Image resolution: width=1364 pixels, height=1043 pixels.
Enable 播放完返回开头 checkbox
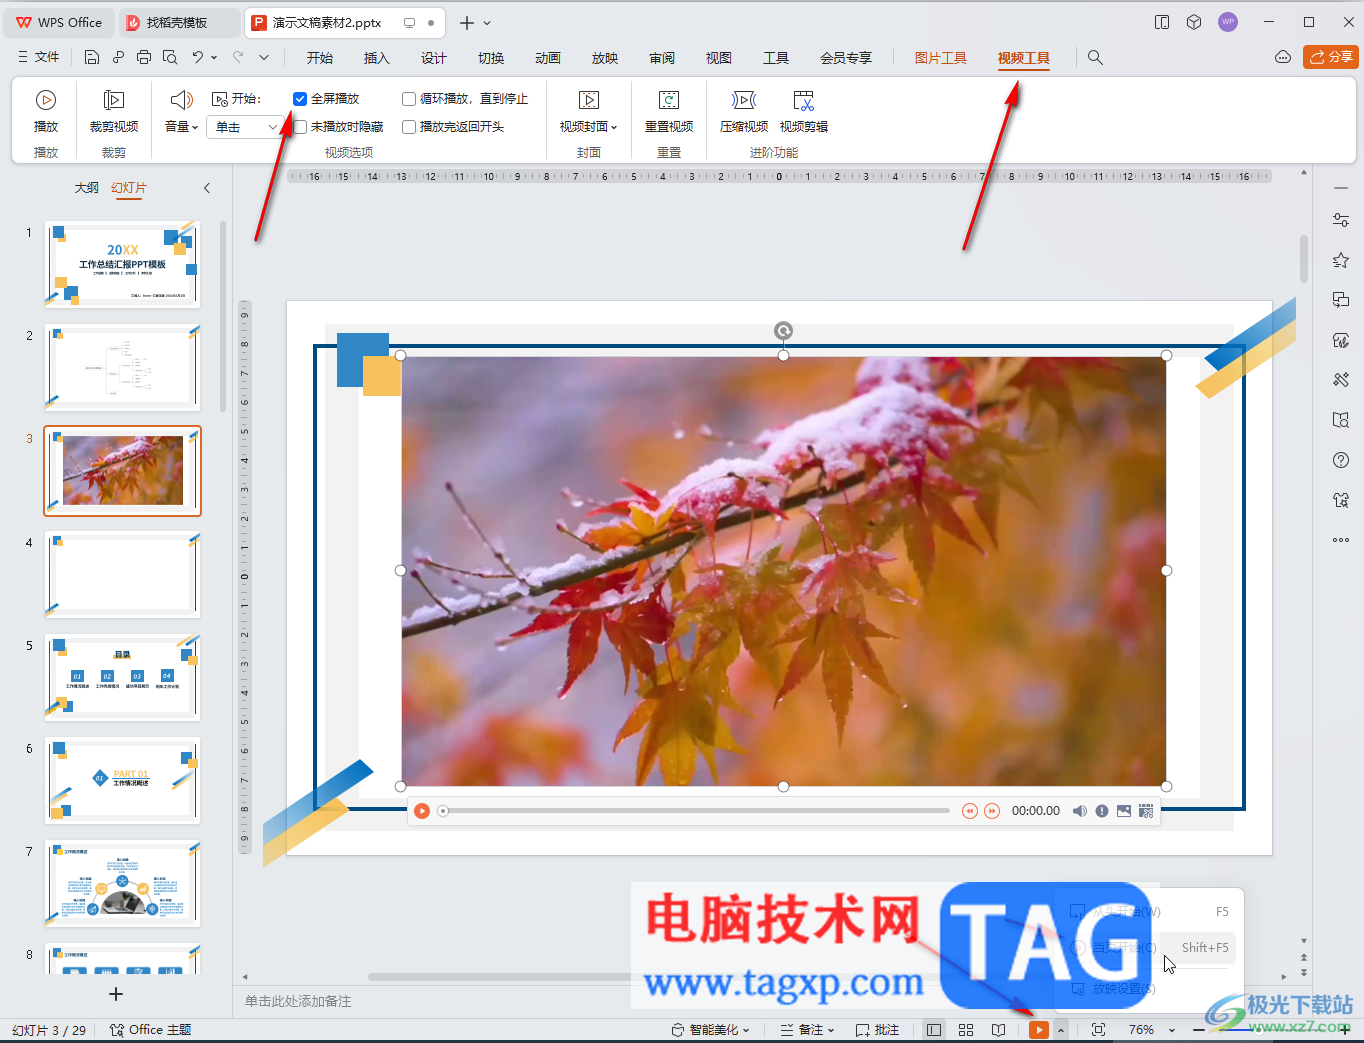click(409, 127)
